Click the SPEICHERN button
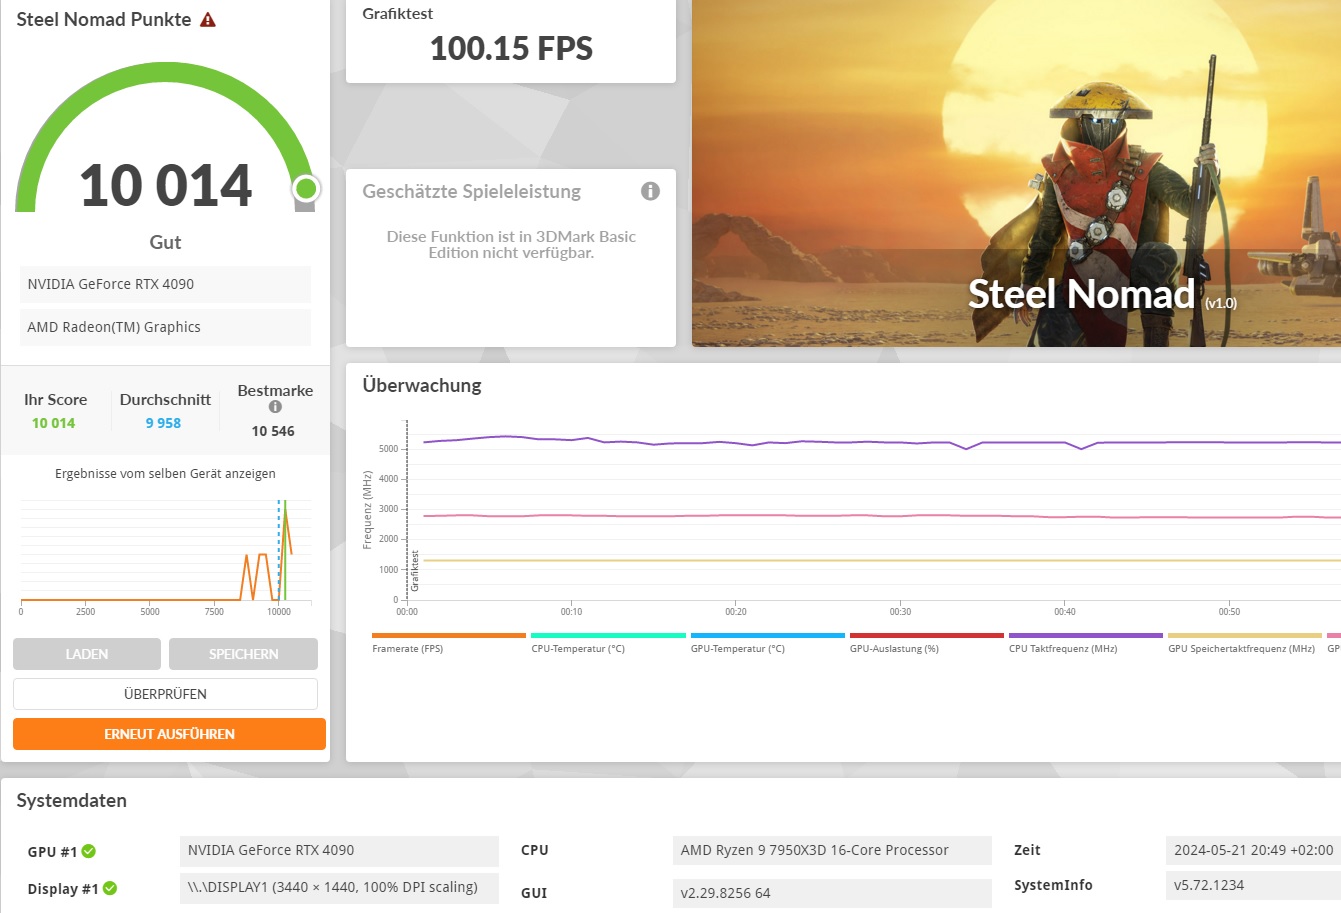The width and height of the screenshot is (1341, 913). coord(243,654)
